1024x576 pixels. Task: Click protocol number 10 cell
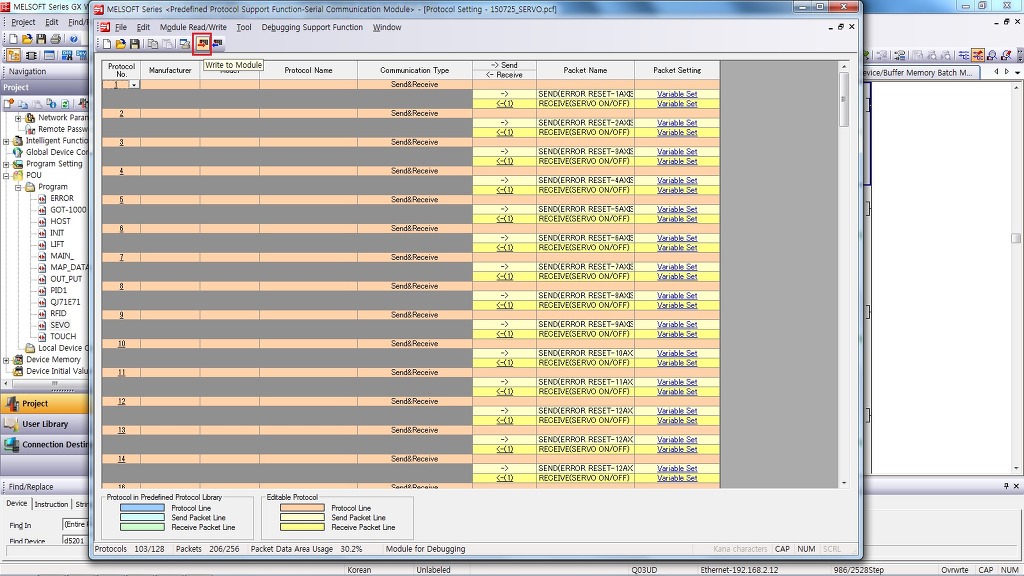pyautogui.click(x=121, y=344)
